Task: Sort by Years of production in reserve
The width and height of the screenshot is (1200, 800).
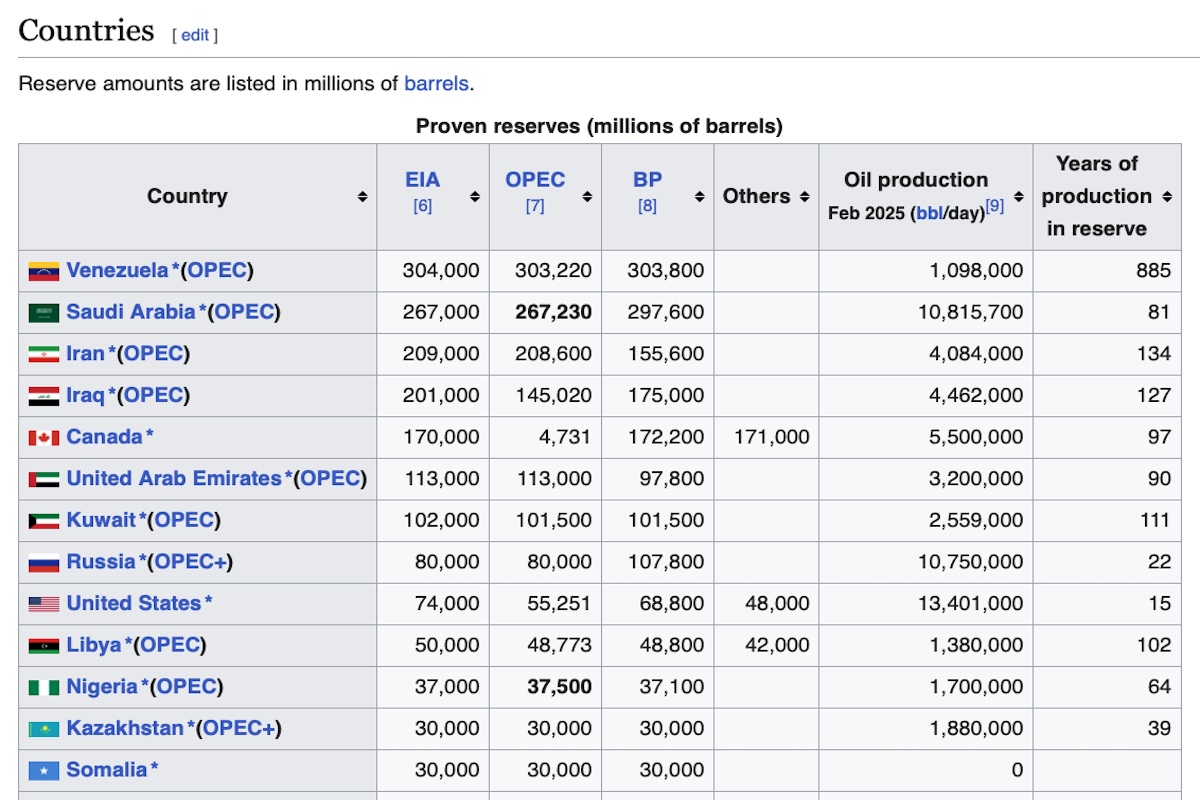Action: (1167, 197)
